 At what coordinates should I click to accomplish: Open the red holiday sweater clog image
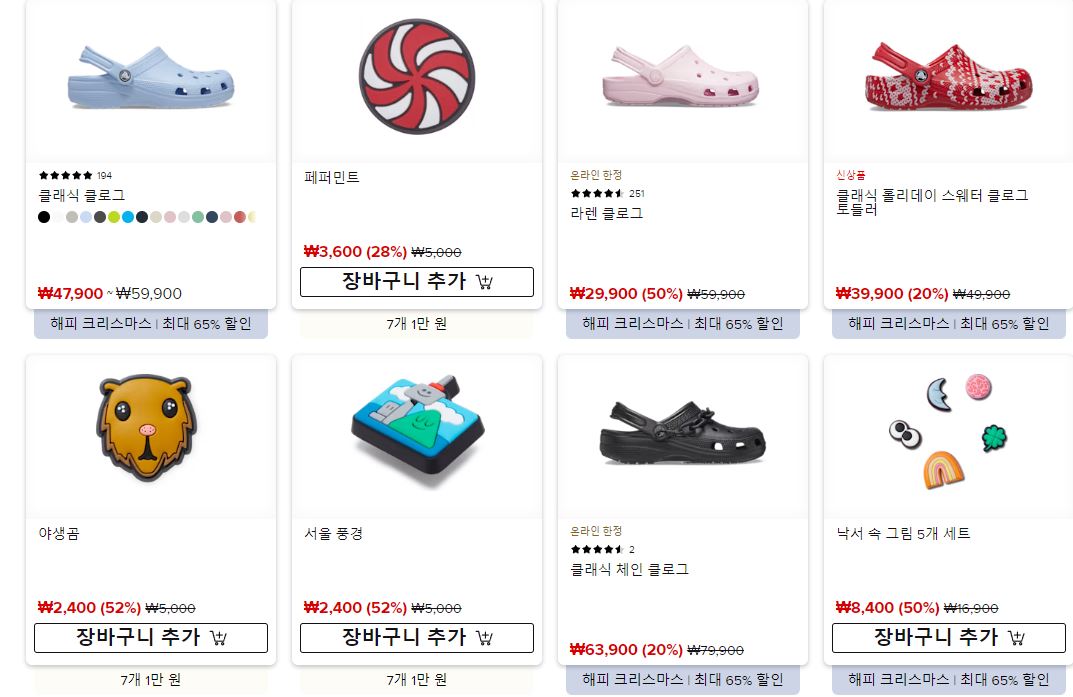948,77
